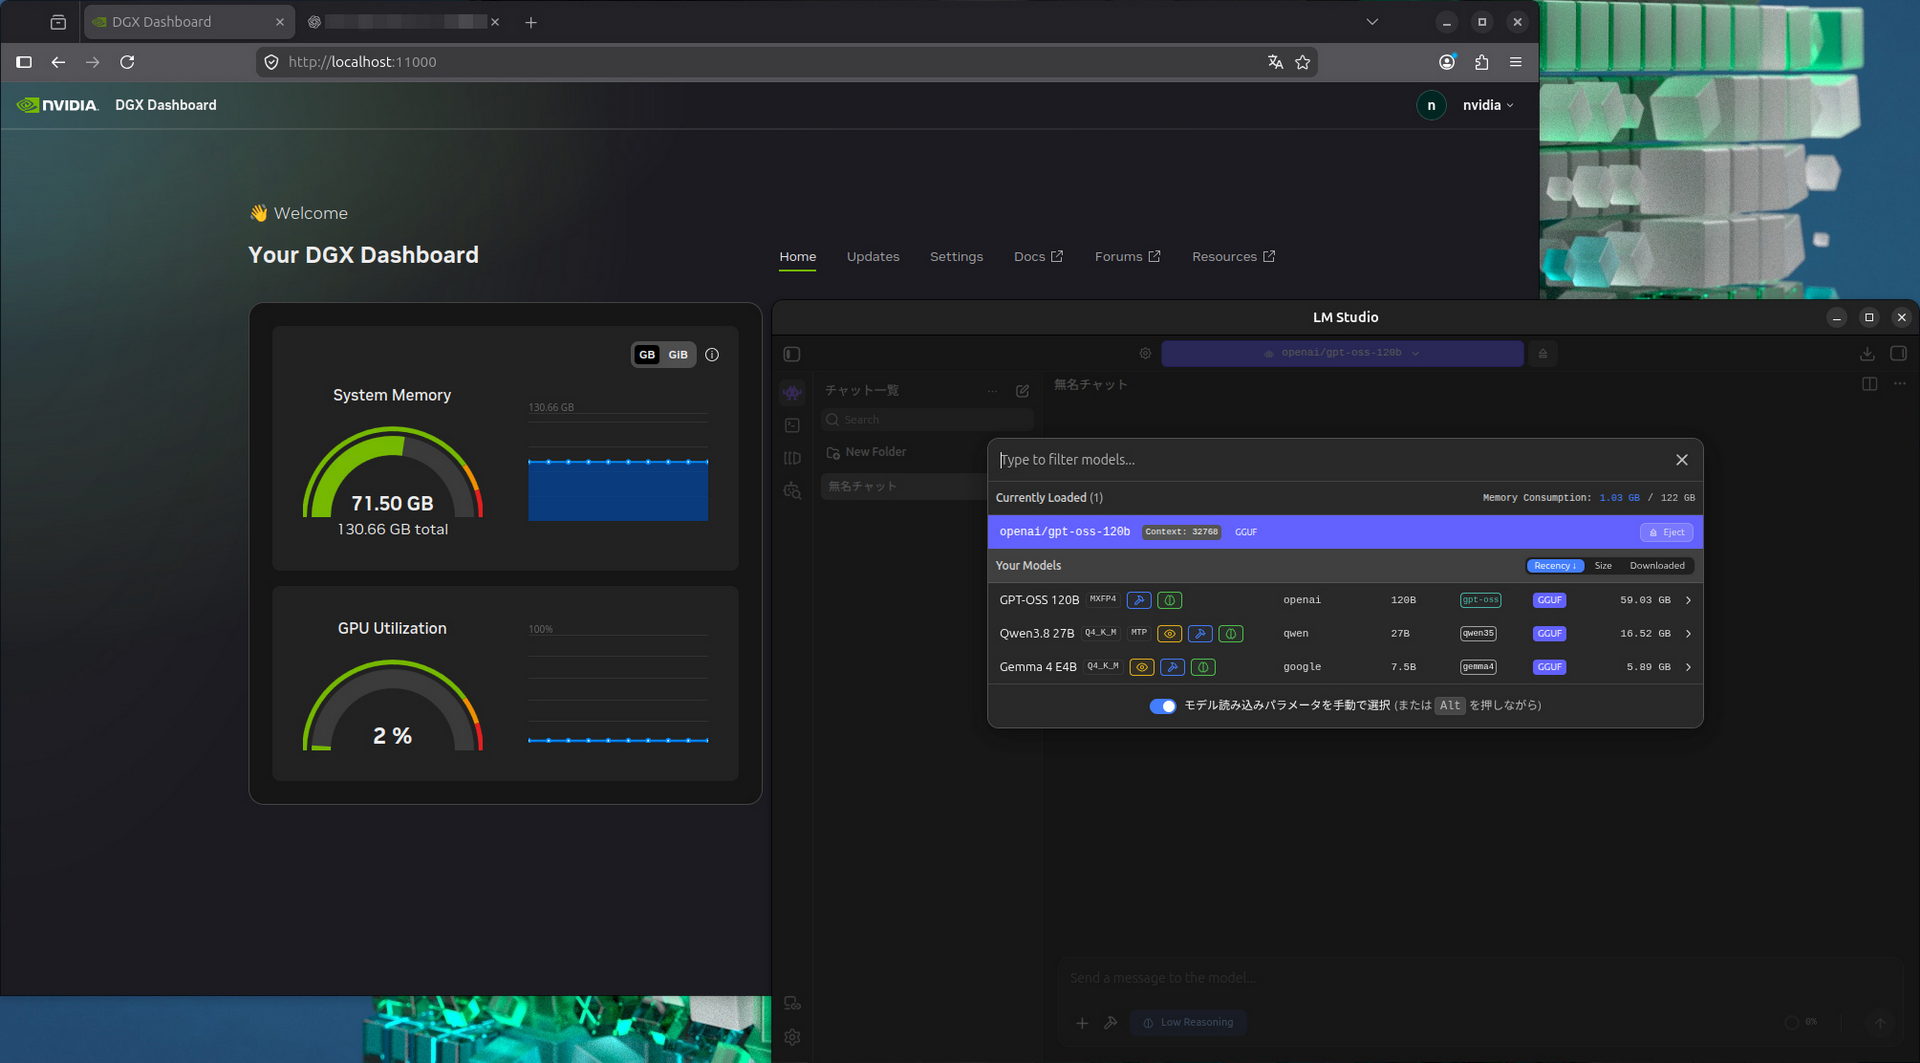The height and width of the screenshot is (1063, 1920).
Task: Open the browser account profile icon
Action: coord(1447,62)
